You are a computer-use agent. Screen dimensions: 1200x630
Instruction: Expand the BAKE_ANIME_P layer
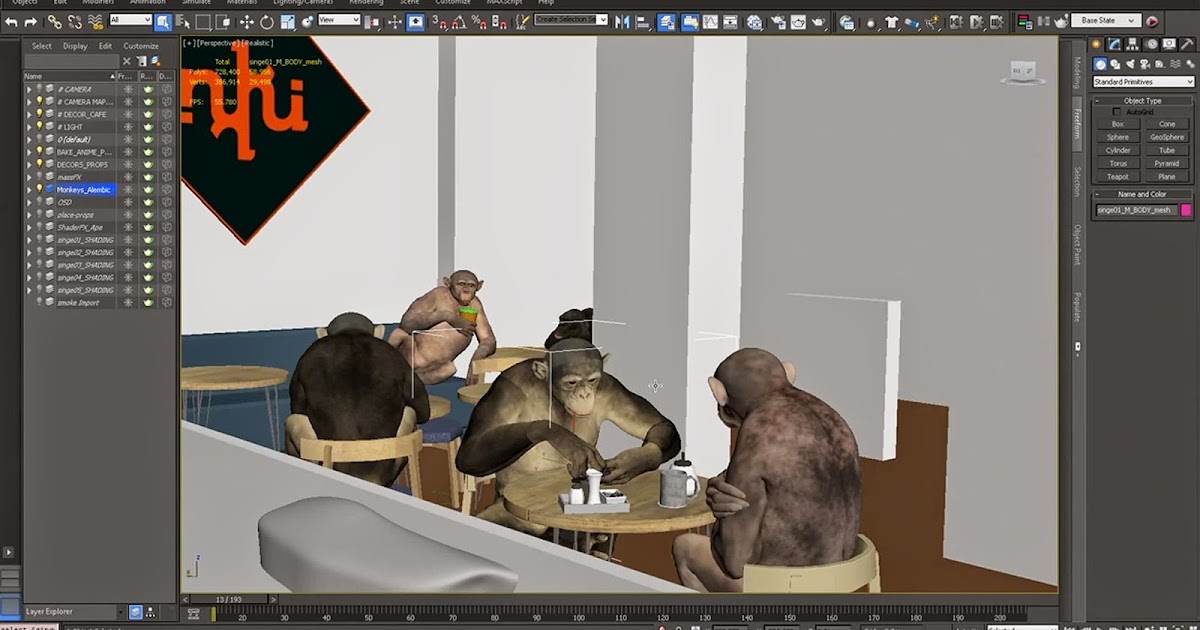[x=29, y=152]
